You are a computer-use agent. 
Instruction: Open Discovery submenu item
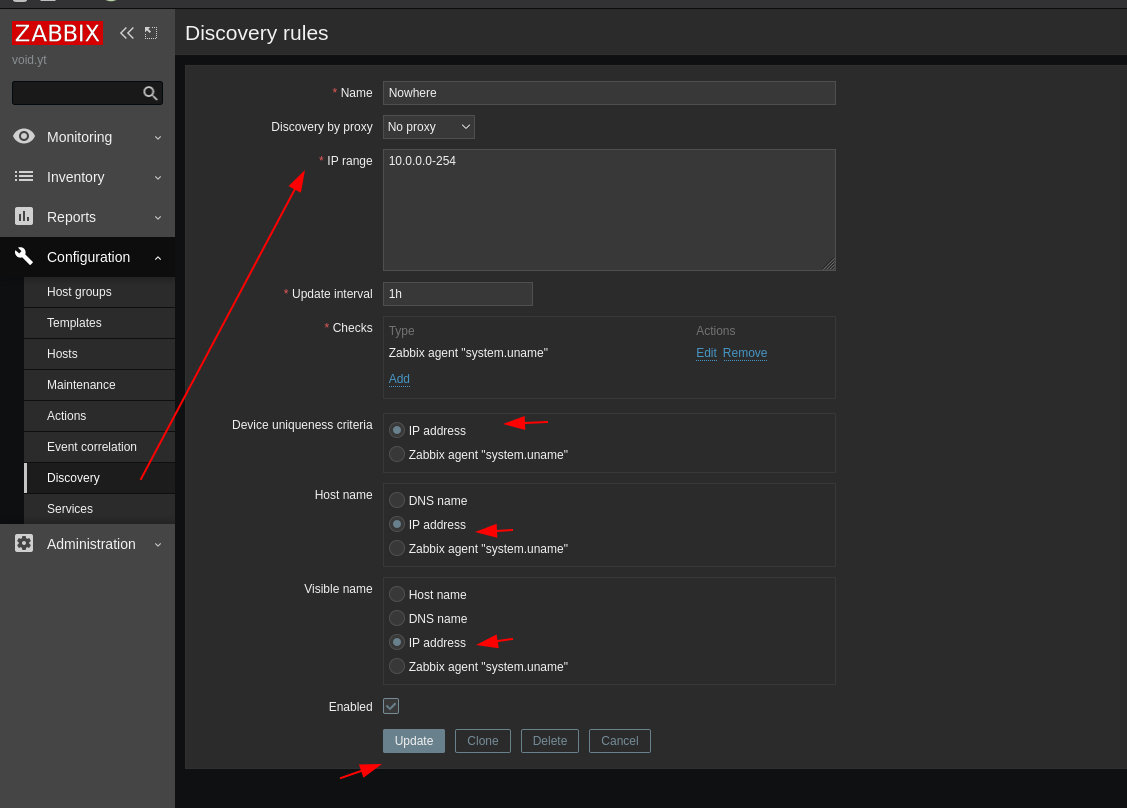click(99, 477)
